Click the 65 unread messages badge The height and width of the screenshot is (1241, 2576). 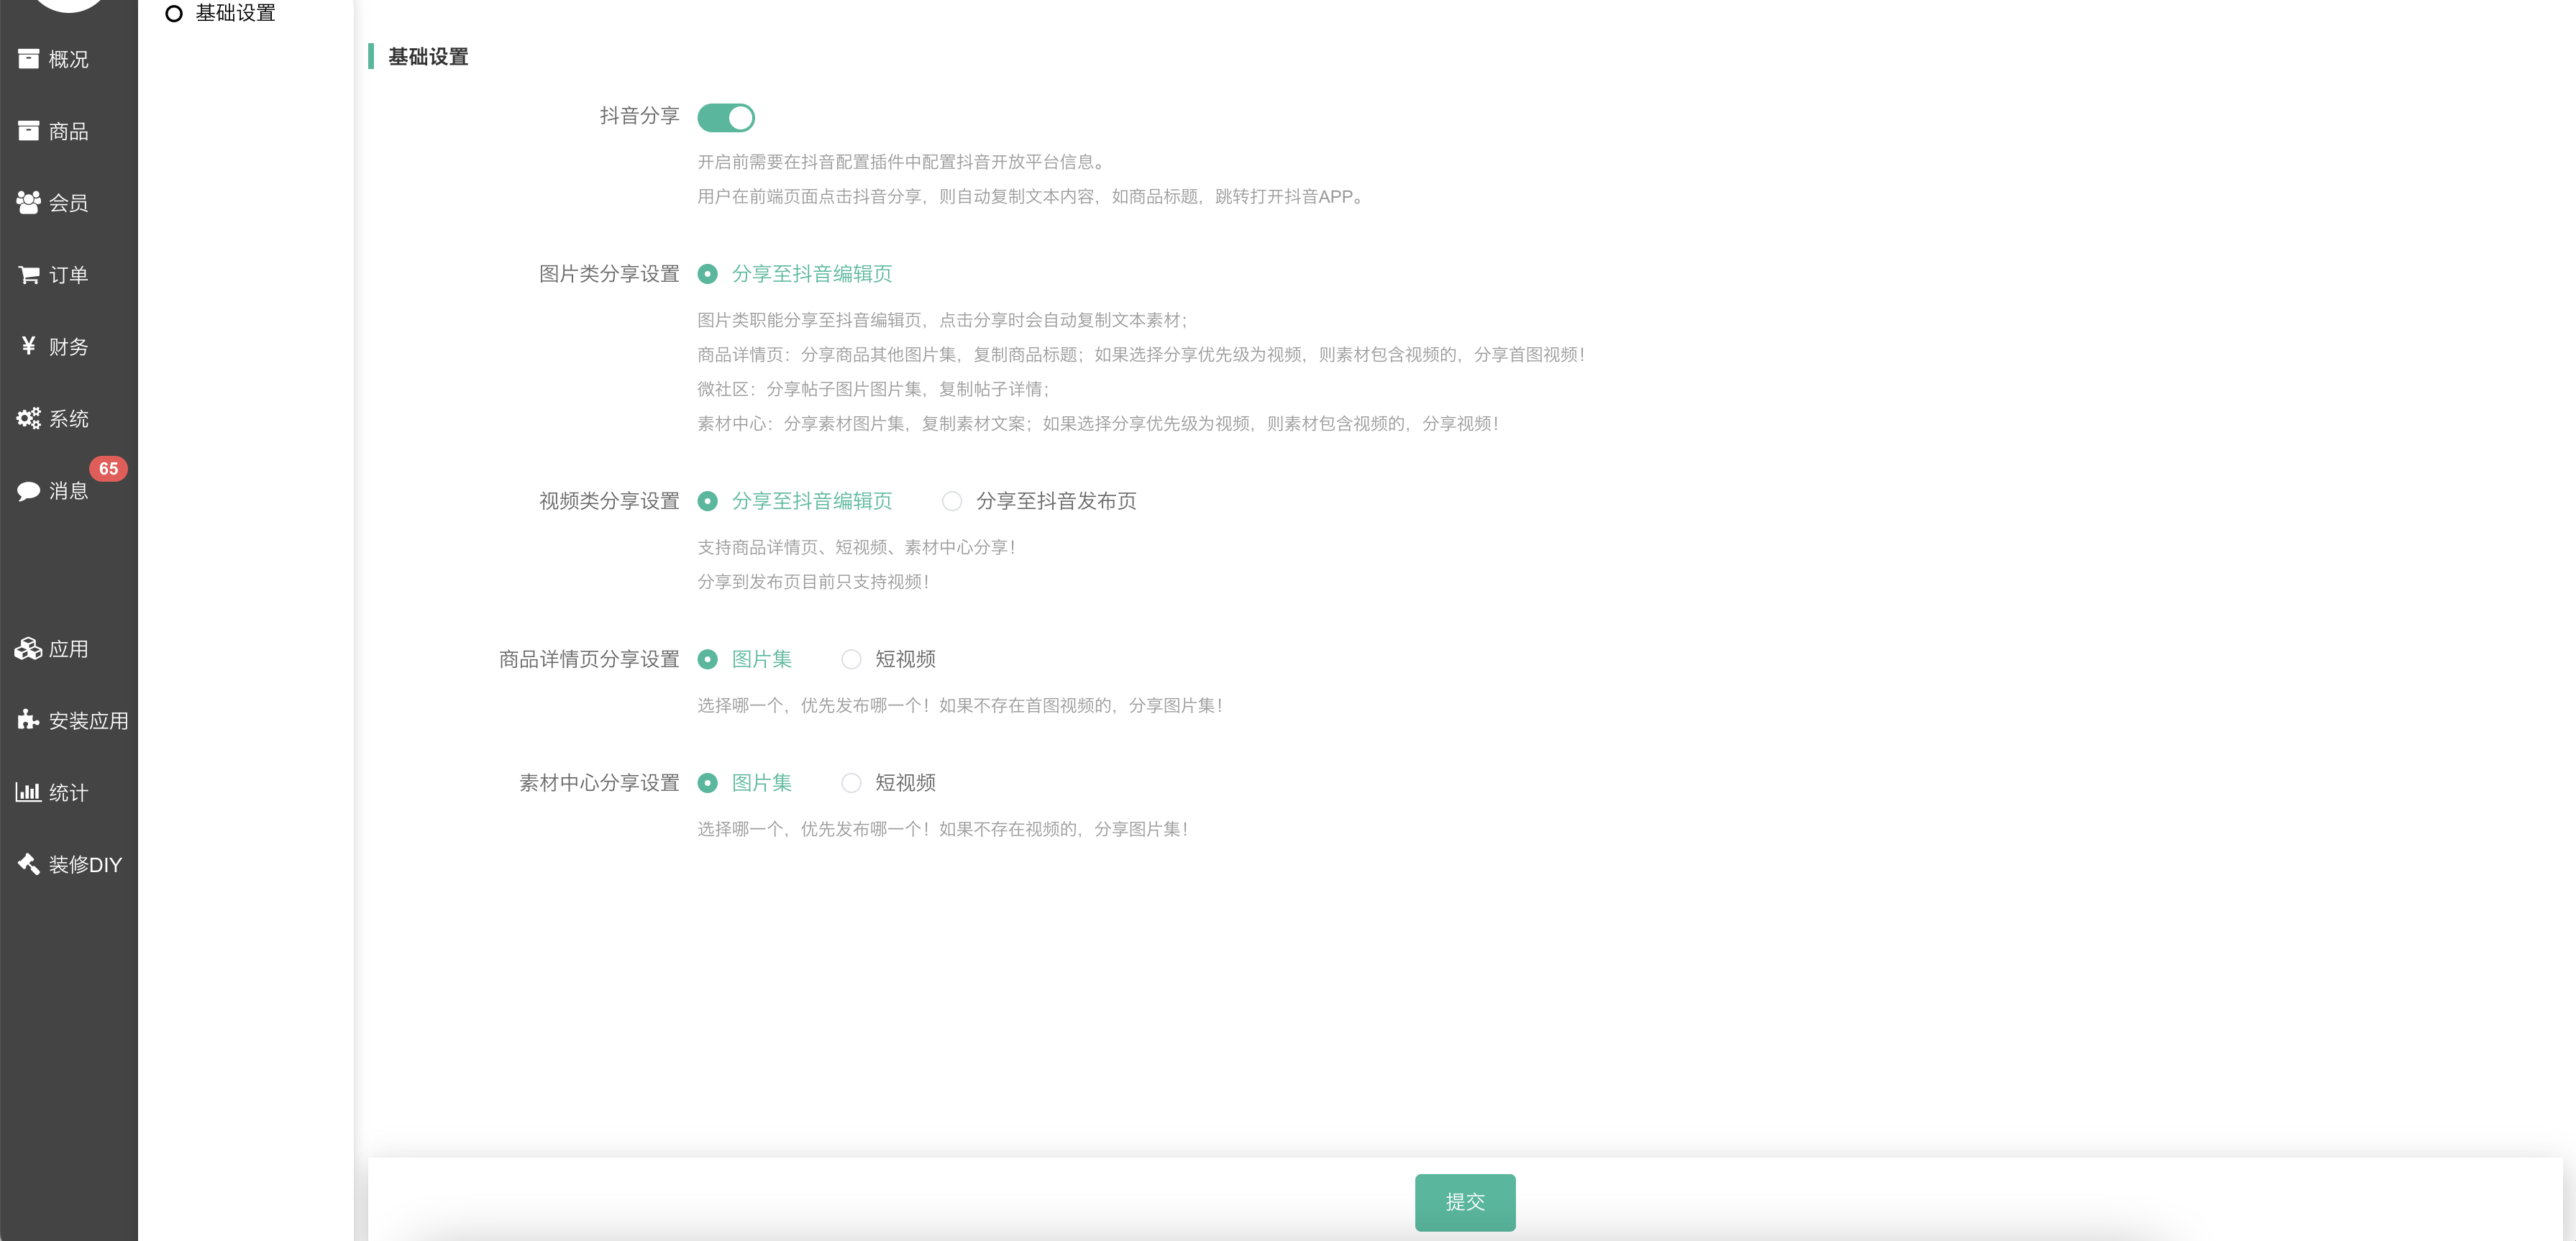click(x=108, y=468)
